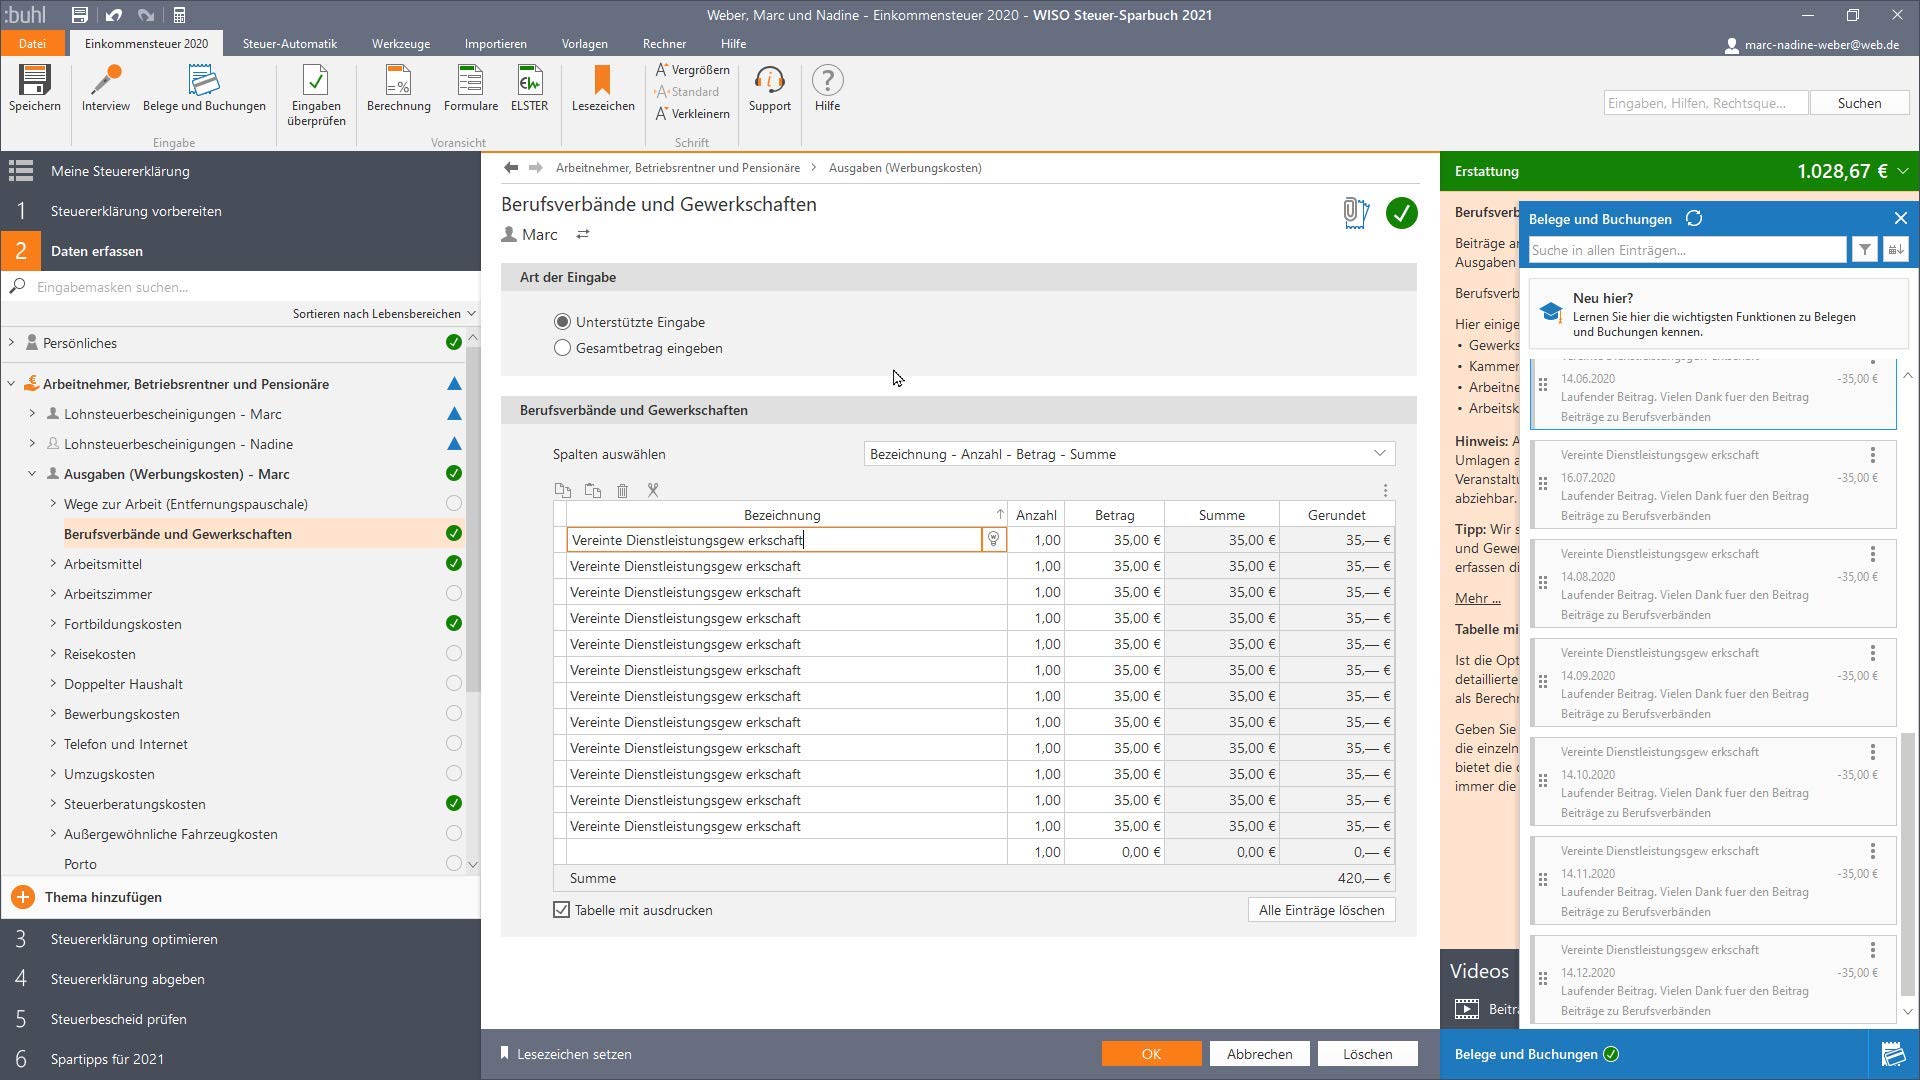
Task: Open the Hilfe ribbon icon
Action: pyautogui.click(x=827, y=88)
